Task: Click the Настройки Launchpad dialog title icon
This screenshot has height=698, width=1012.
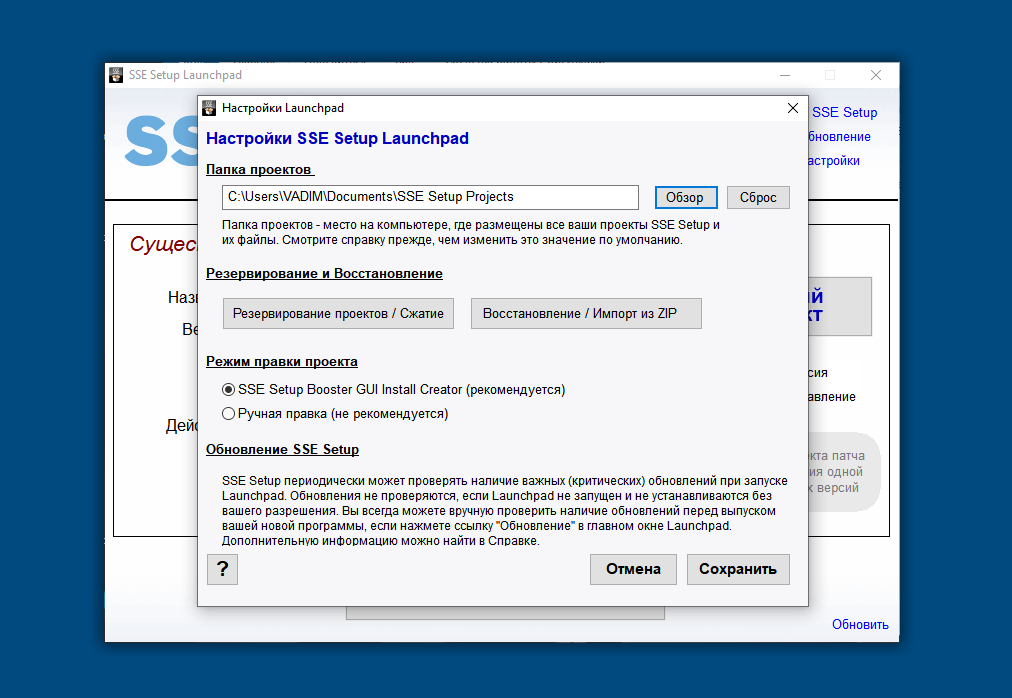Action: click(208, 108)
